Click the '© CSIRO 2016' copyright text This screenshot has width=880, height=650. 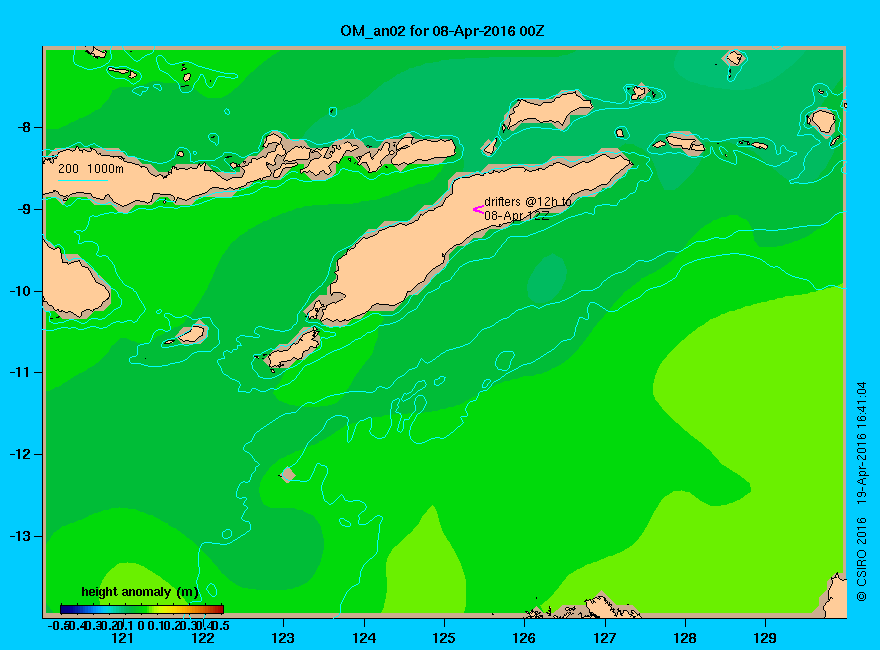pos(862,559)
